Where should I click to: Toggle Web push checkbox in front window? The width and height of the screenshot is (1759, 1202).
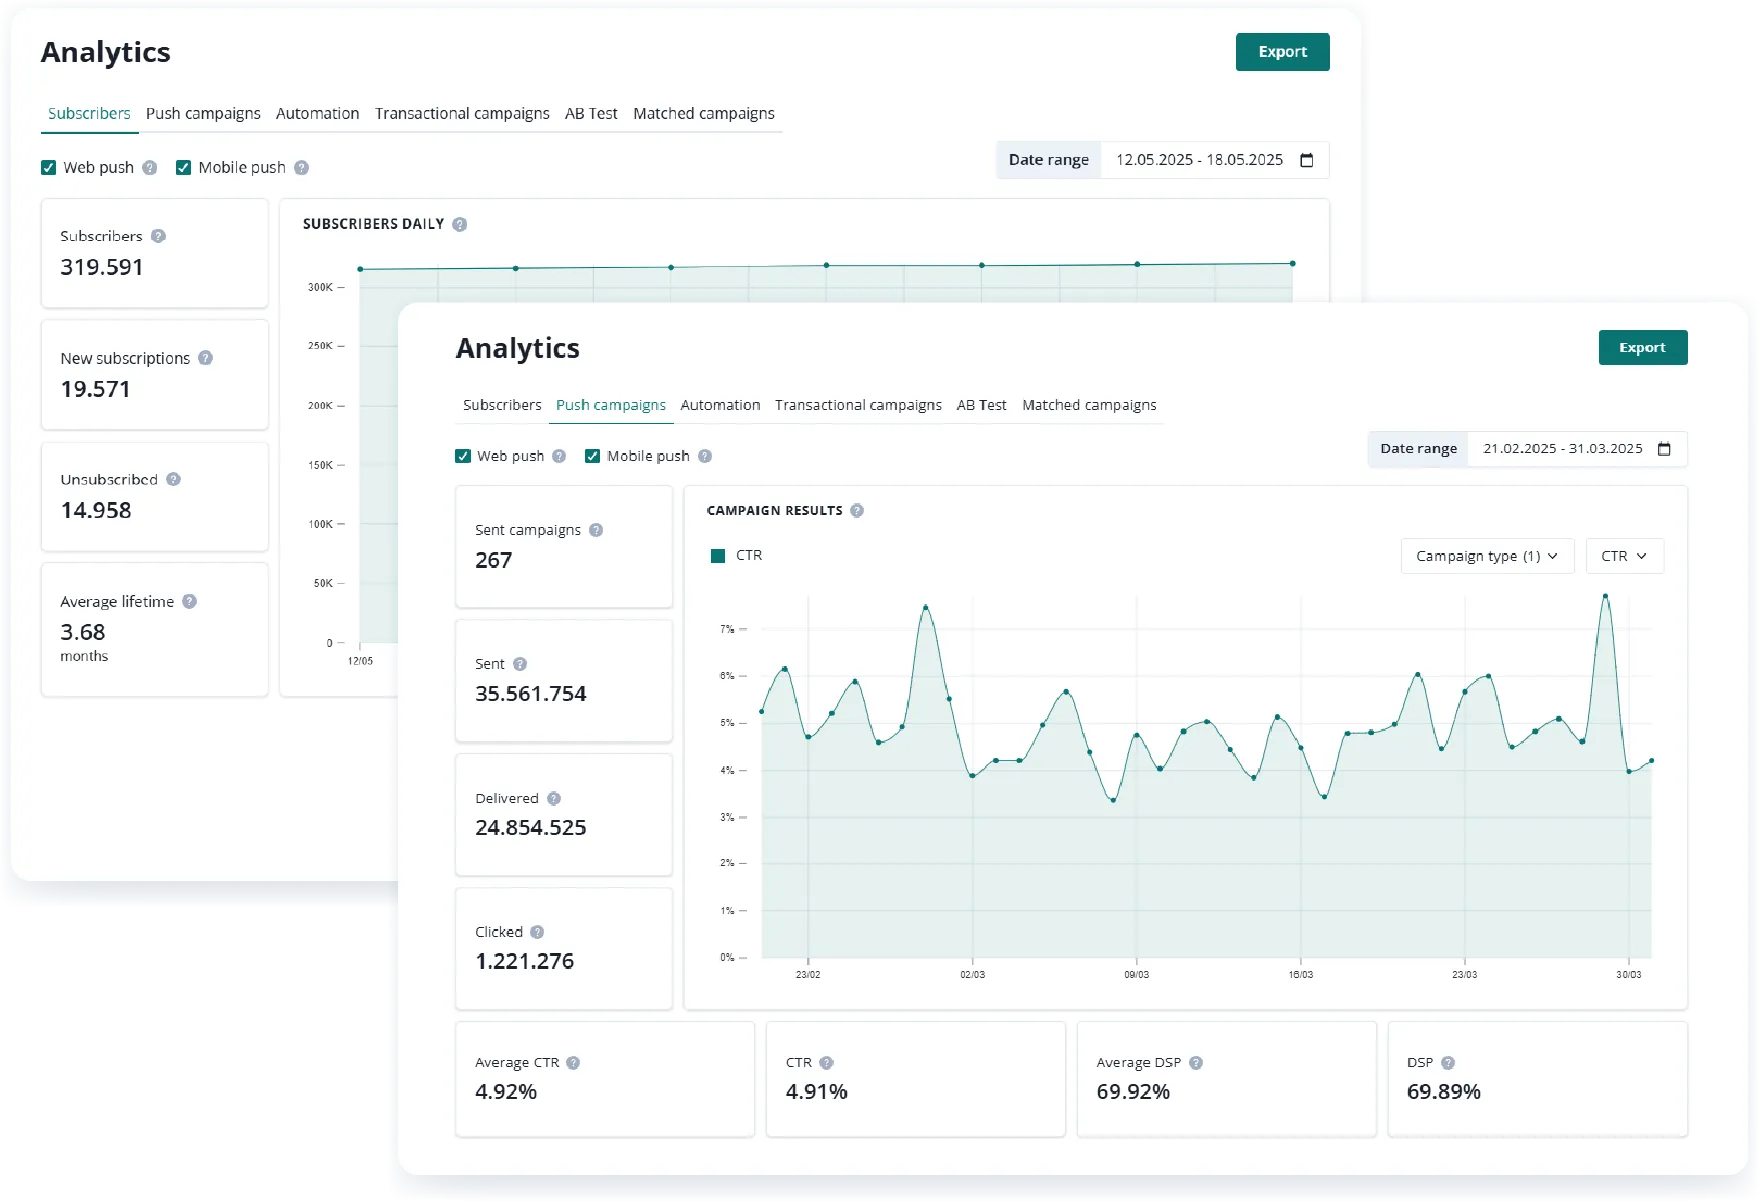463,456
